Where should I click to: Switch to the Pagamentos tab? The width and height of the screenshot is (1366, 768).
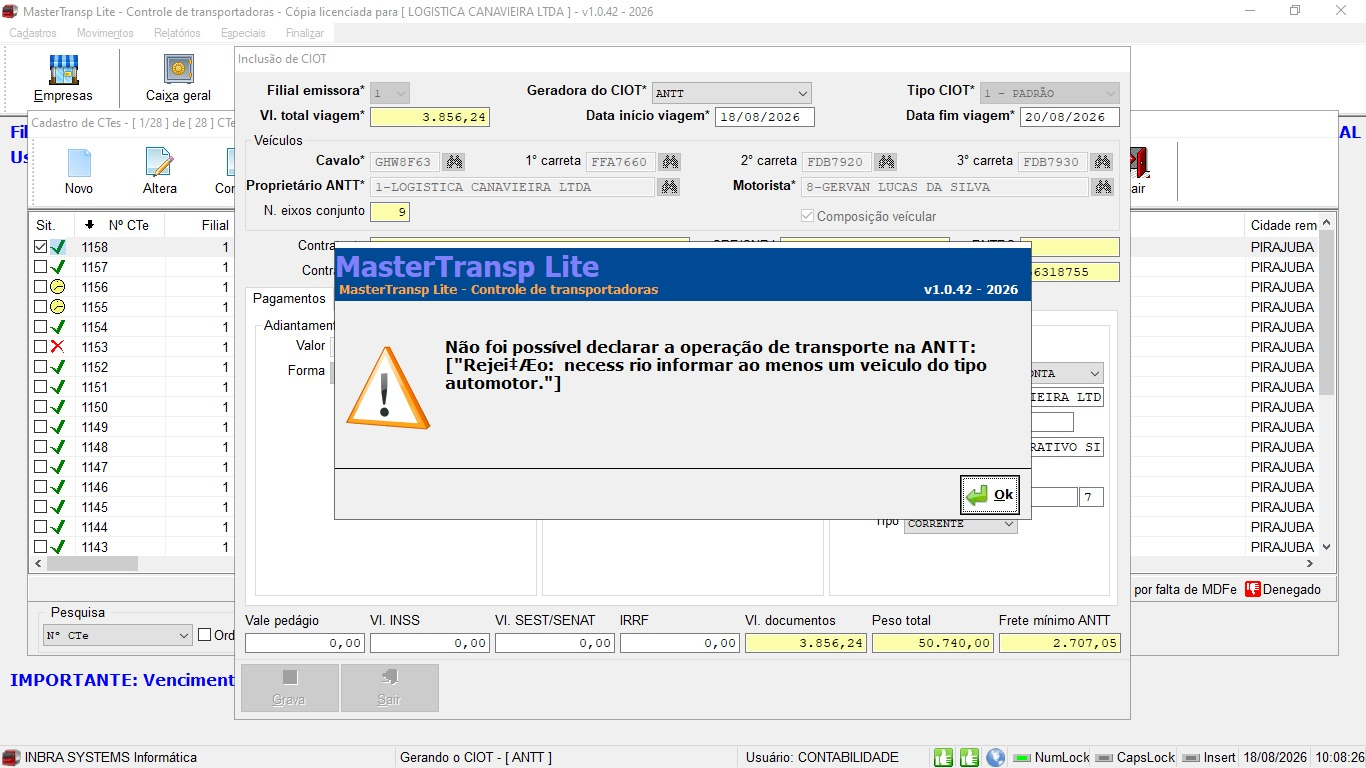pyautogui.click(x=289, y=298)
